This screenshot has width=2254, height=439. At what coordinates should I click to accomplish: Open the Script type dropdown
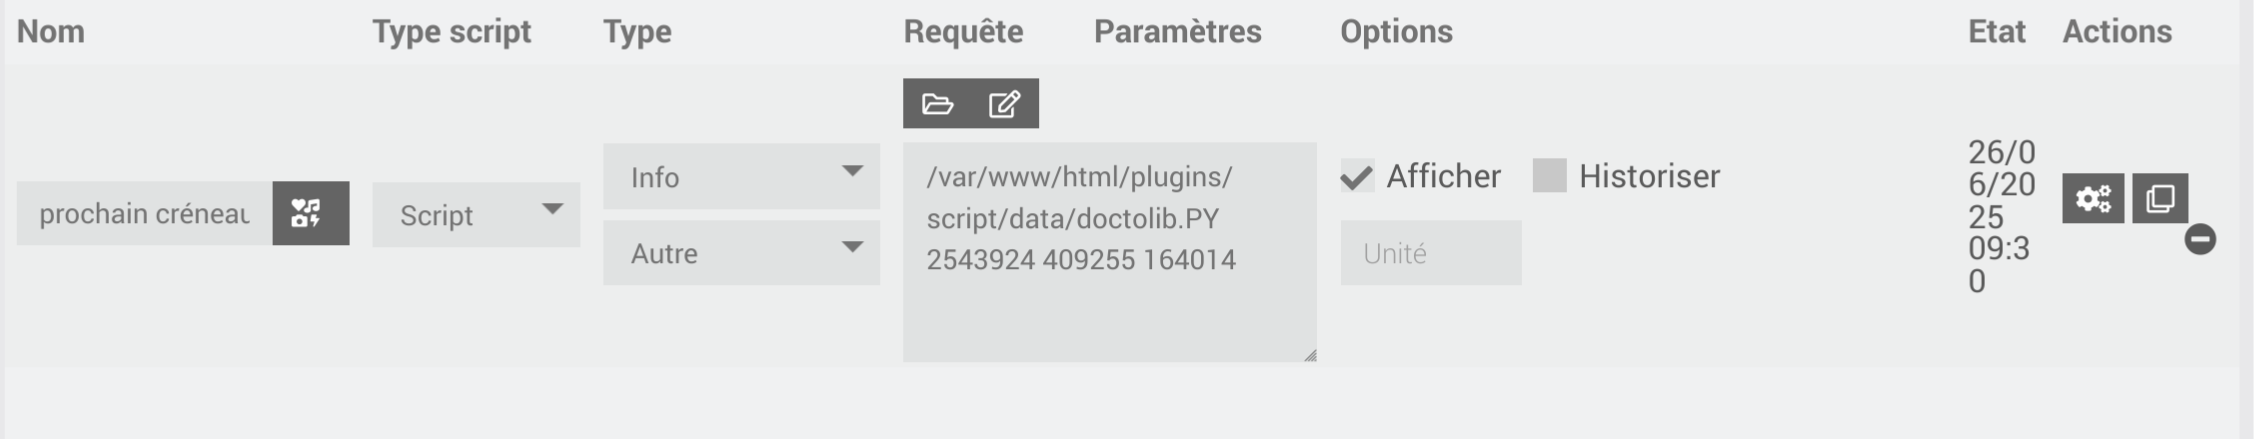[476, 214]
